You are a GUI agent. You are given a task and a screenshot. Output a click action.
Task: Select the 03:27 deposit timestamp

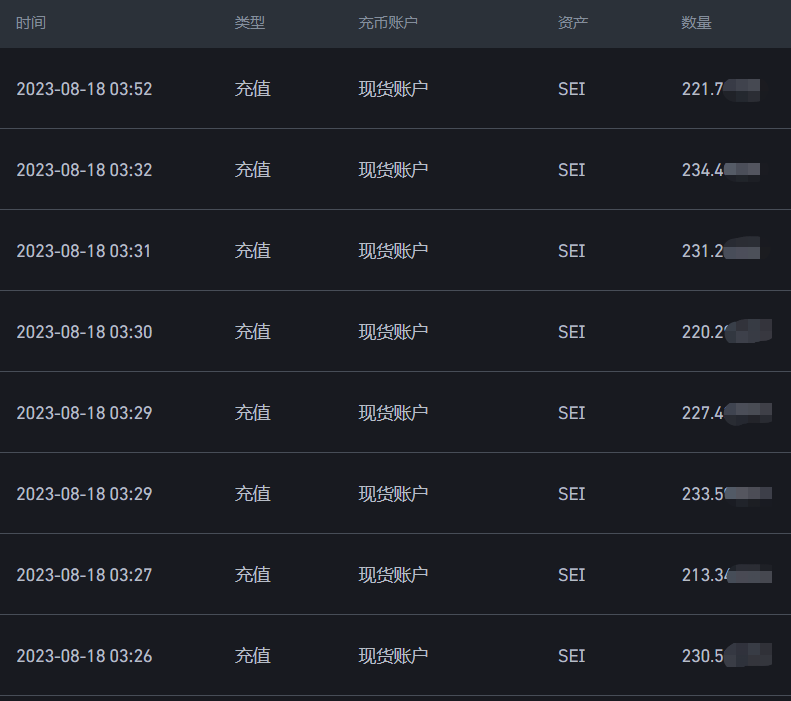point(84,575)
